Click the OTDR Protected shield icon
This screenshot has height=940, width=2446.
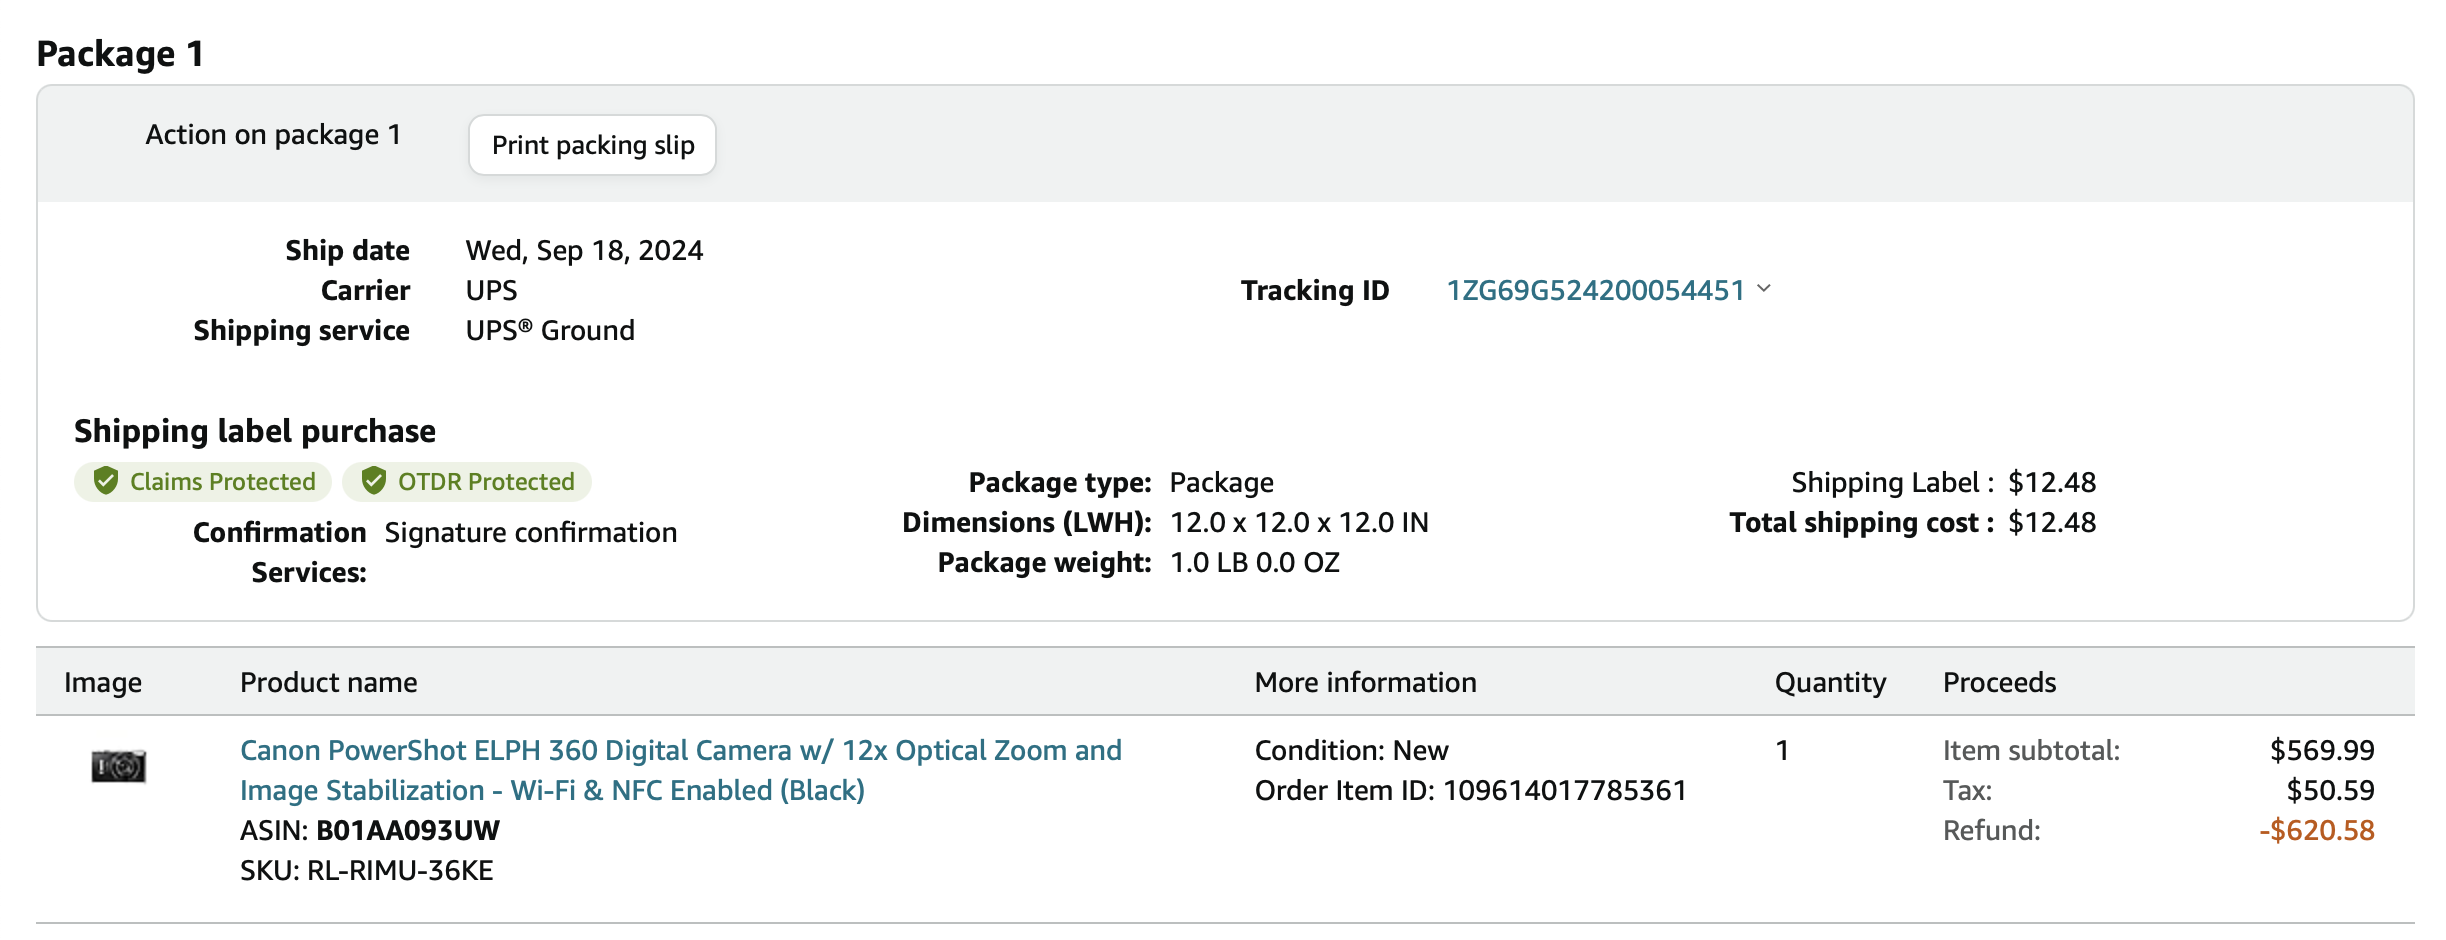point(374,481)
